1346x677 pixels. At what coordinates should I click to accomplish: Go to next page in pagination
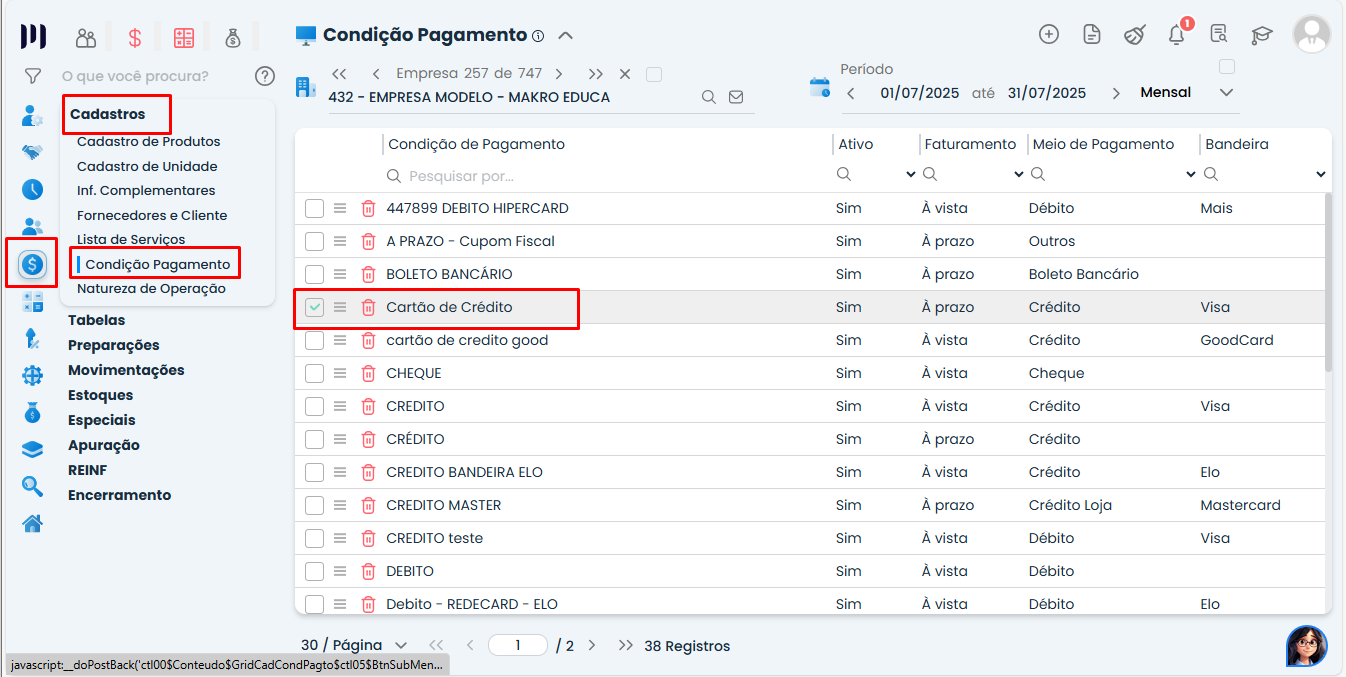(592, 646)
